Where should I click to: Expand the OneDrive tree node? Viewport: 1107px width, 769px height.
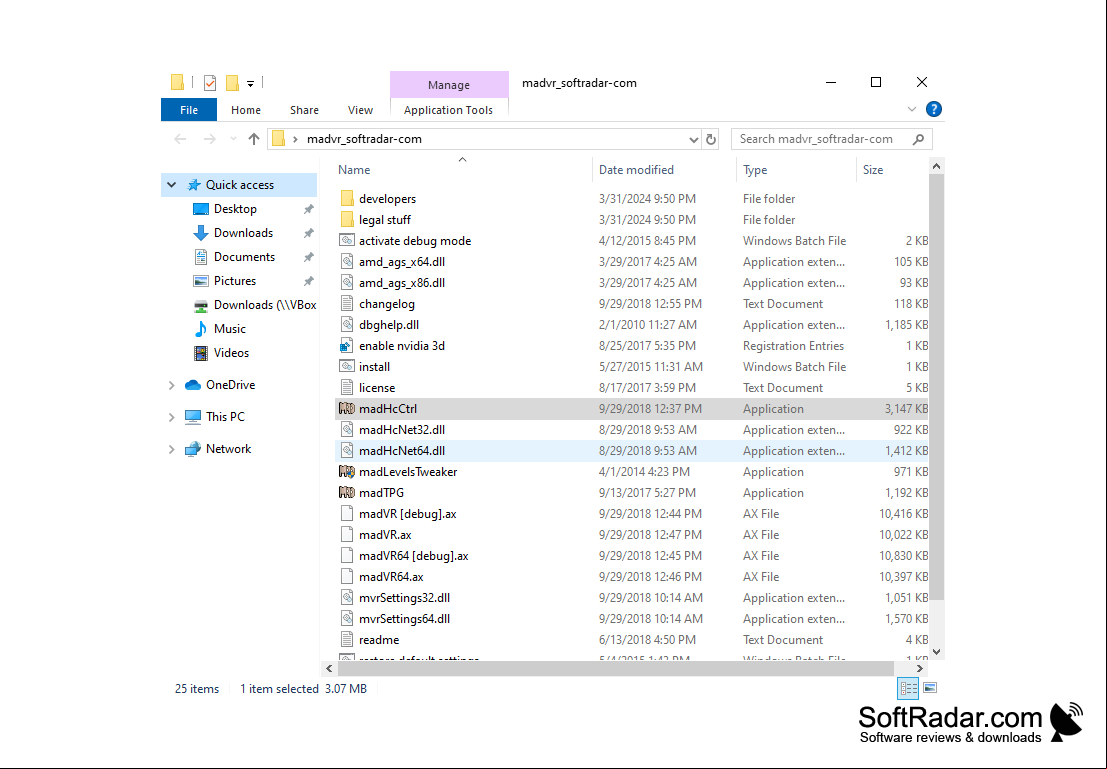[x=172, y=385]
